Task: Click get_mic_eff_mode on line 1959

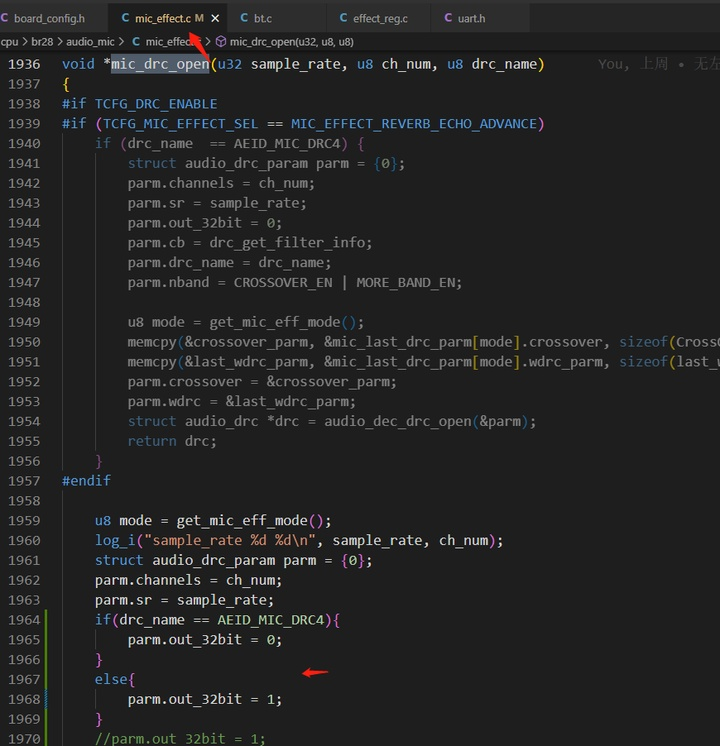Action: coord(242,520)
